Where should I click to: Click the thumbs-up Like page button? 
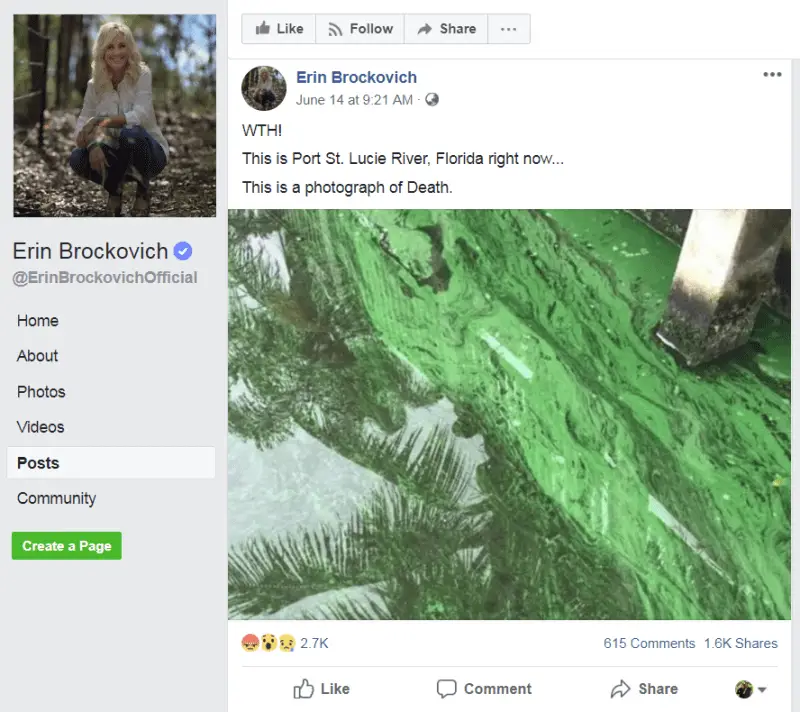tap(279, 29)
